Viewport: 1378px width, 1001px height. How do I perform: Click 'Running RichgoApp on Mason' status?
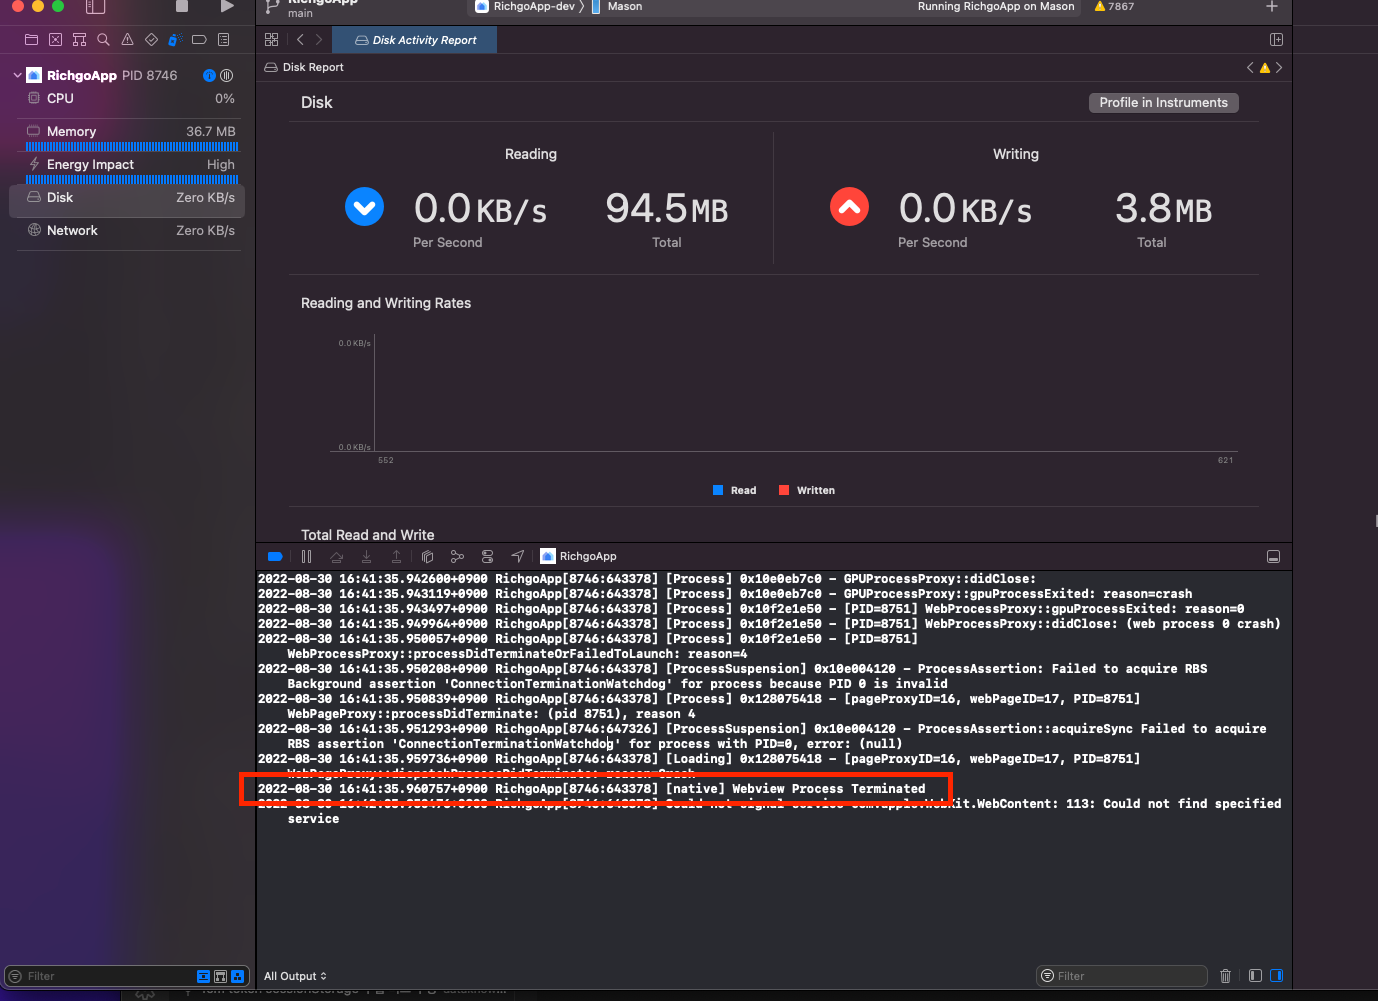[996, 6]
